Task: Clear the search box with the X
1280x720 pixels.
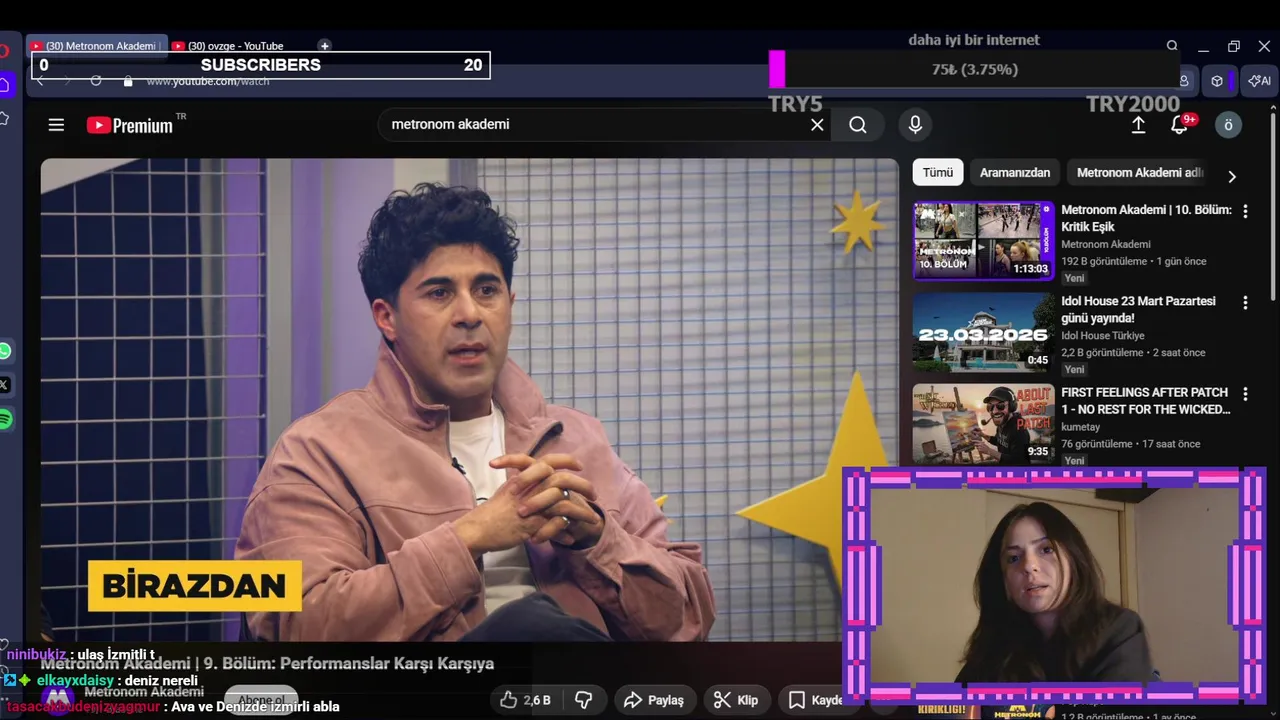Action: pos(817,125)
